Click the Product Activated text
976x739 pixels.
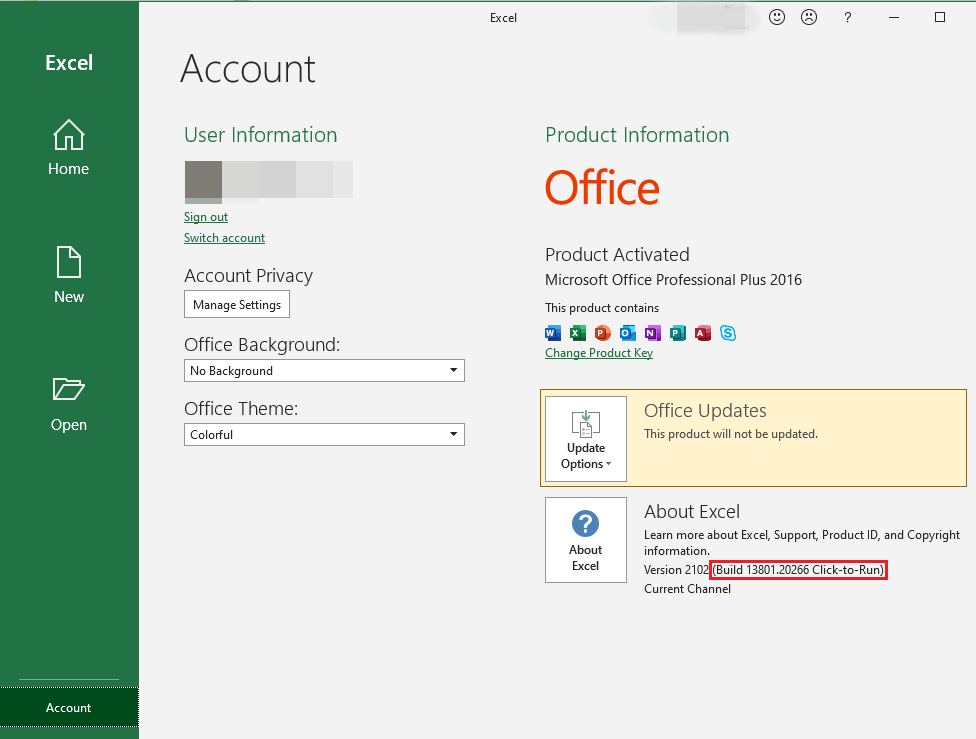[617, 254]
